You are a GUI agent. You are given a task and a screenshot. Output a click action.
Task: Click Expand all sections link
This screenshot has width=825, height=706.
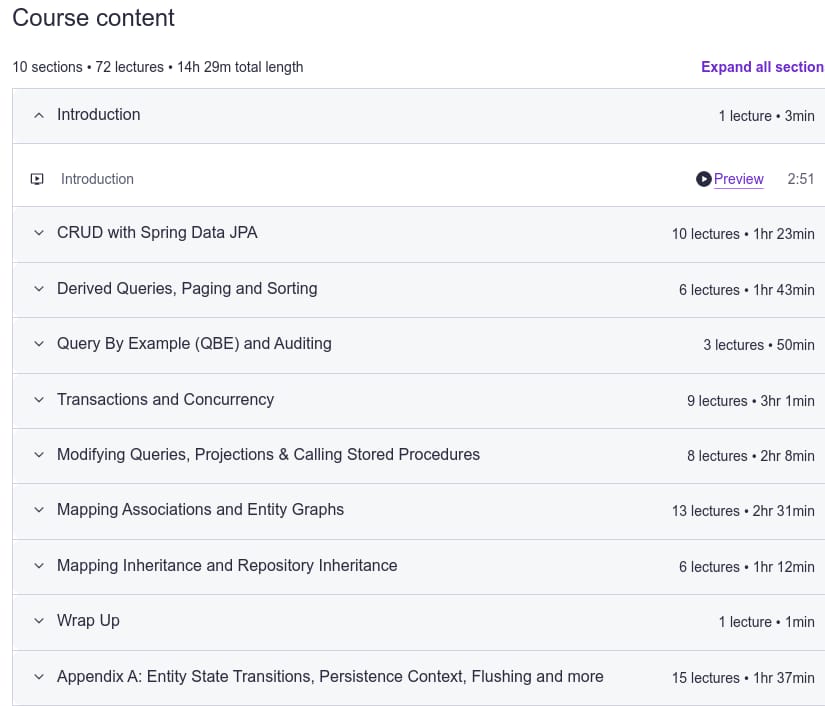click(763, 67)
